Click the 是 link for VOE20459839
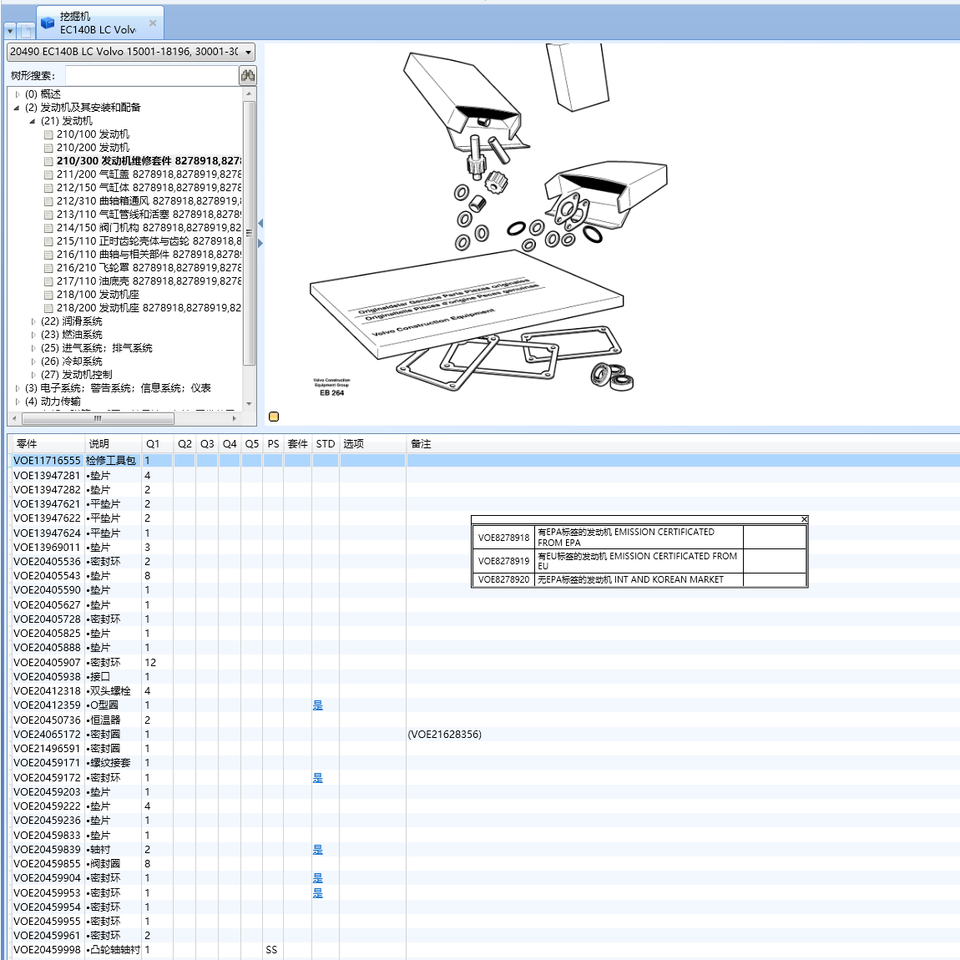Screen dimensions: 960x960 318,850
